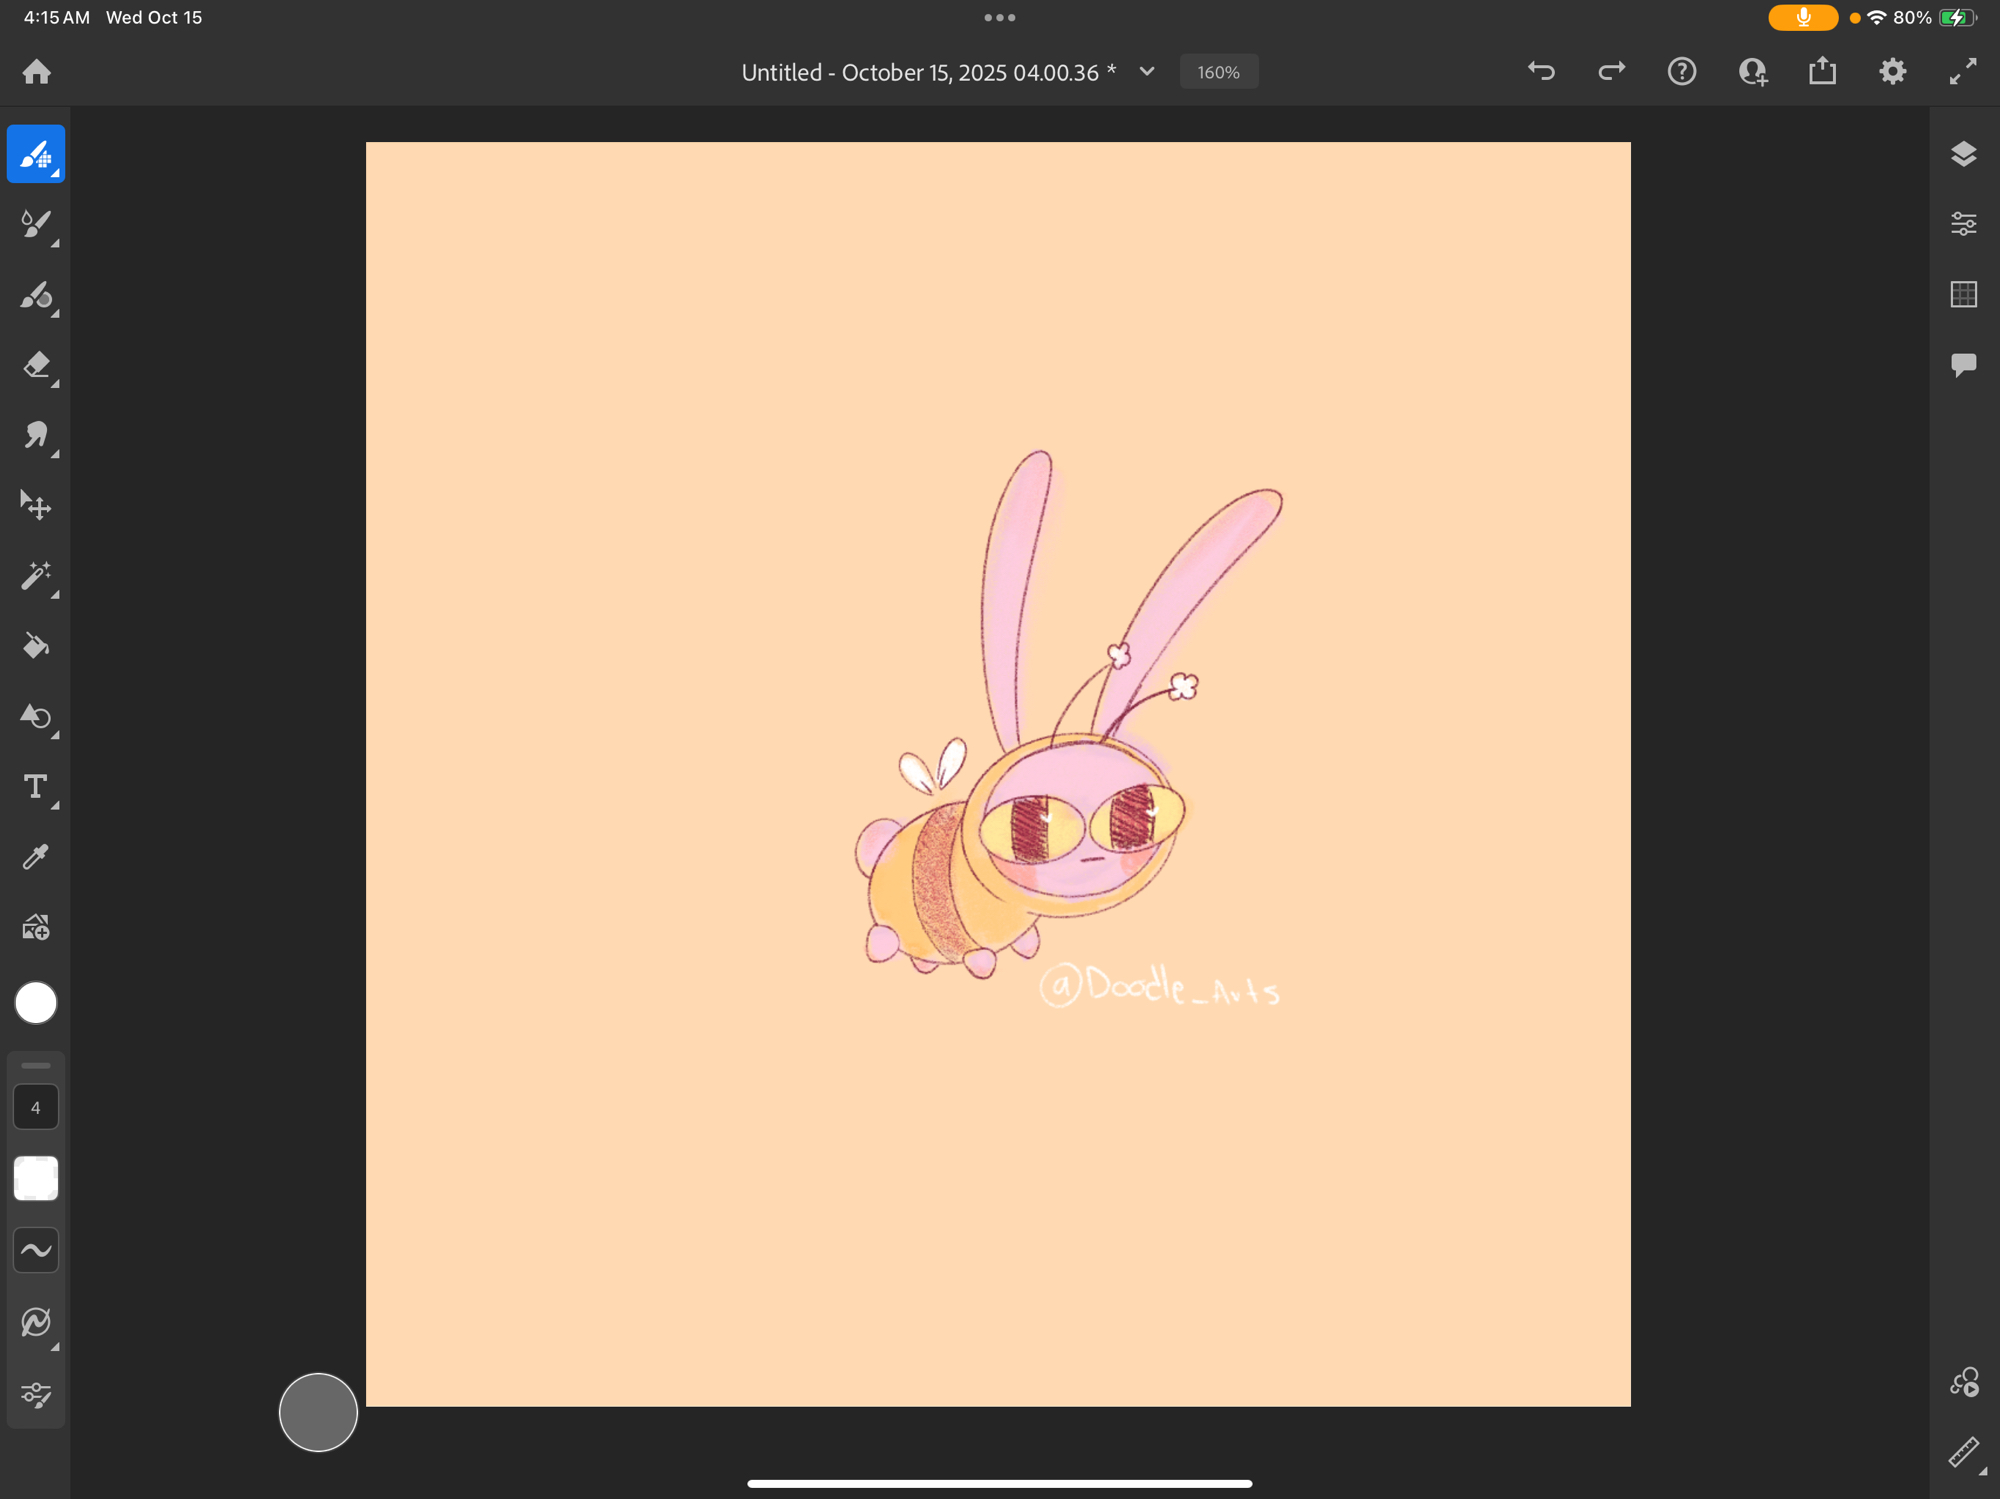The width and height of the screenshot is (2000, 1499).
Task: Toggle the layer properties panel
Action: click(1963, 224)
